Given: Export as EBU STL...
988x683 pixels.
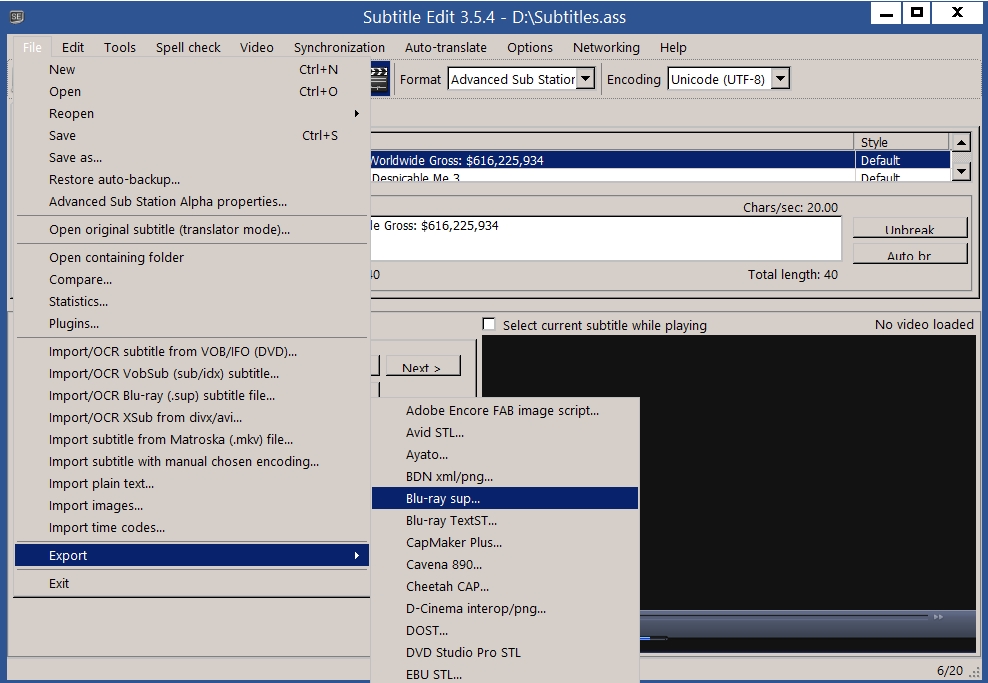Looking at the screenshot, I should pyautogui.click(x=505, y=674).
